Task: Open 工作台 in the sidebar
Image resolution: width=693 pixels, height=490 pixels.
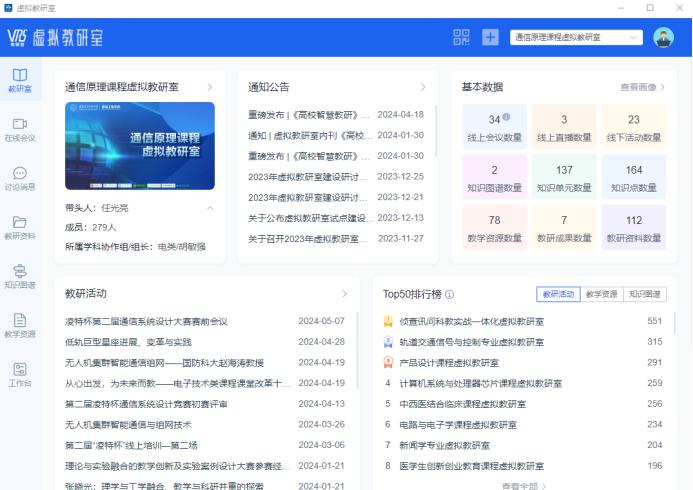Action: pos(20,374)
